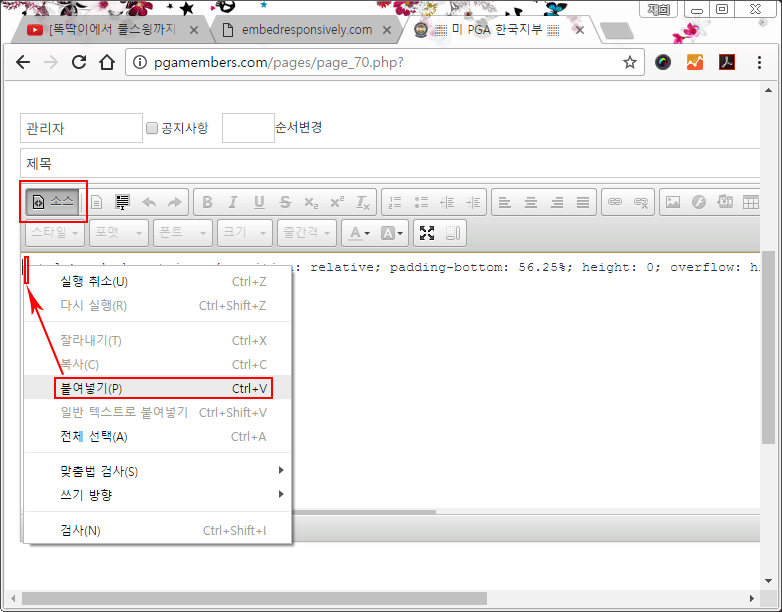Viewport: 782px width, 612px height.
Task: Choose 잘라내기(T) from the context menu
Action: tap(158, 341)
